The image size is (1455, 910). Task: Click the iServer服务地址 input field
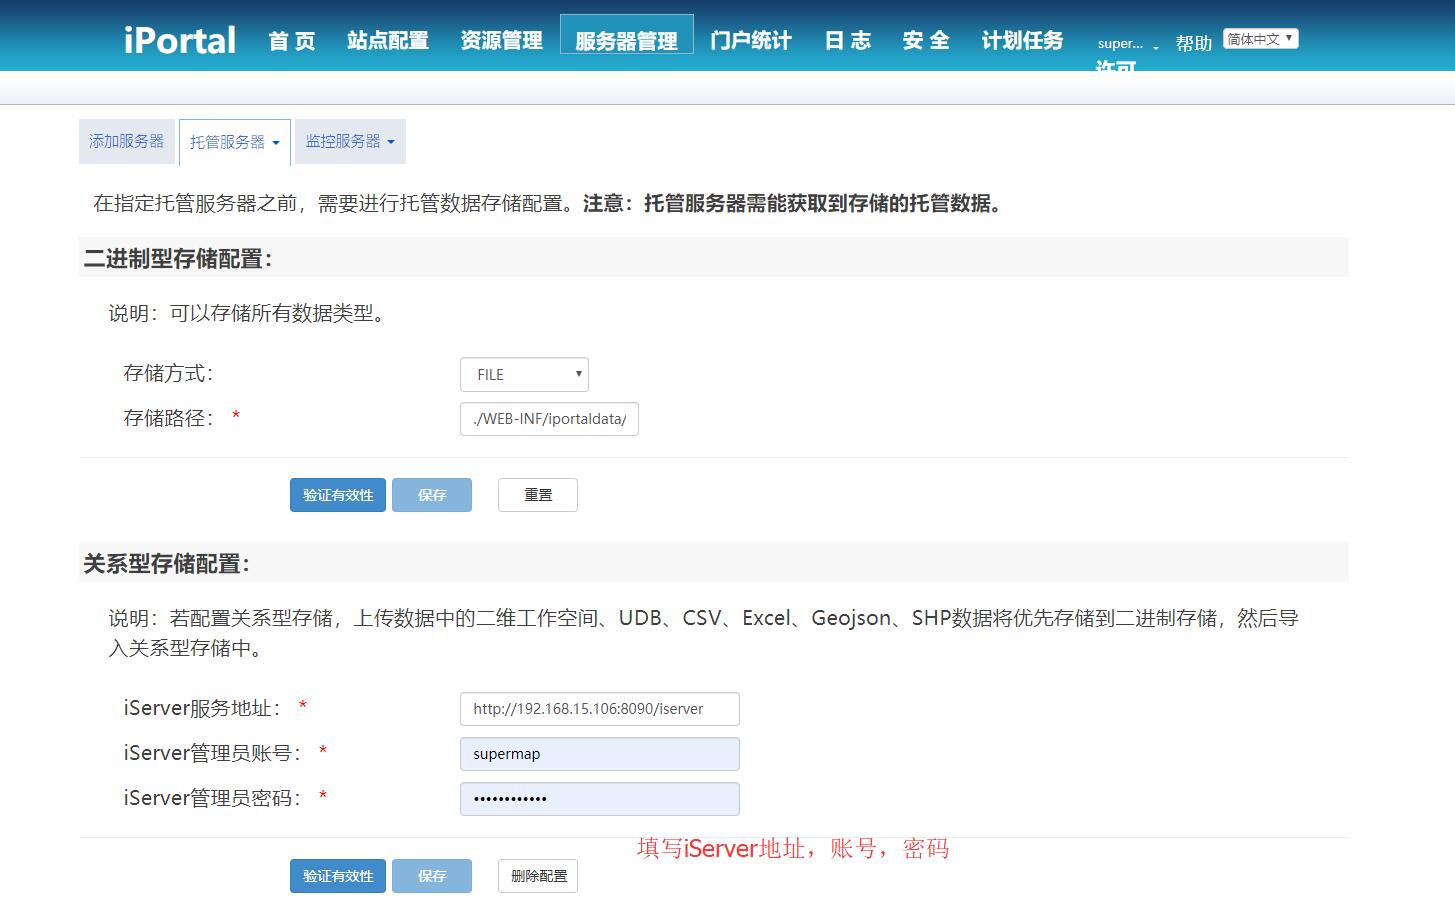click(x=598, y=708)
